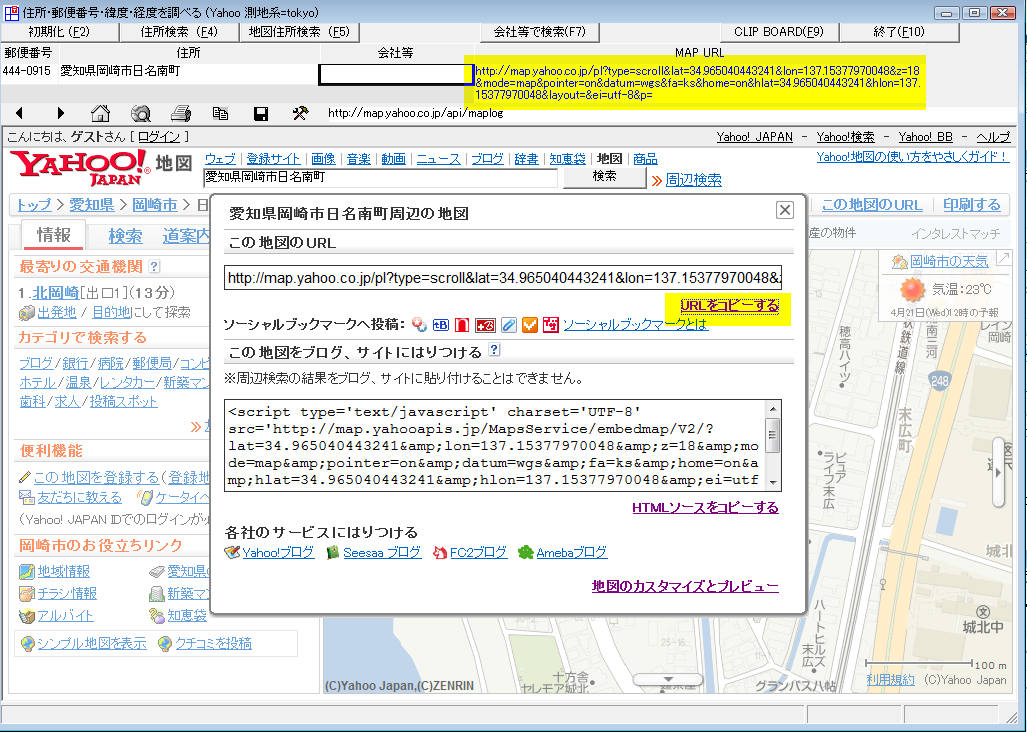1027x732 pixels.
Task: Switch to the 検索 tab
Action: pos(125,236)
